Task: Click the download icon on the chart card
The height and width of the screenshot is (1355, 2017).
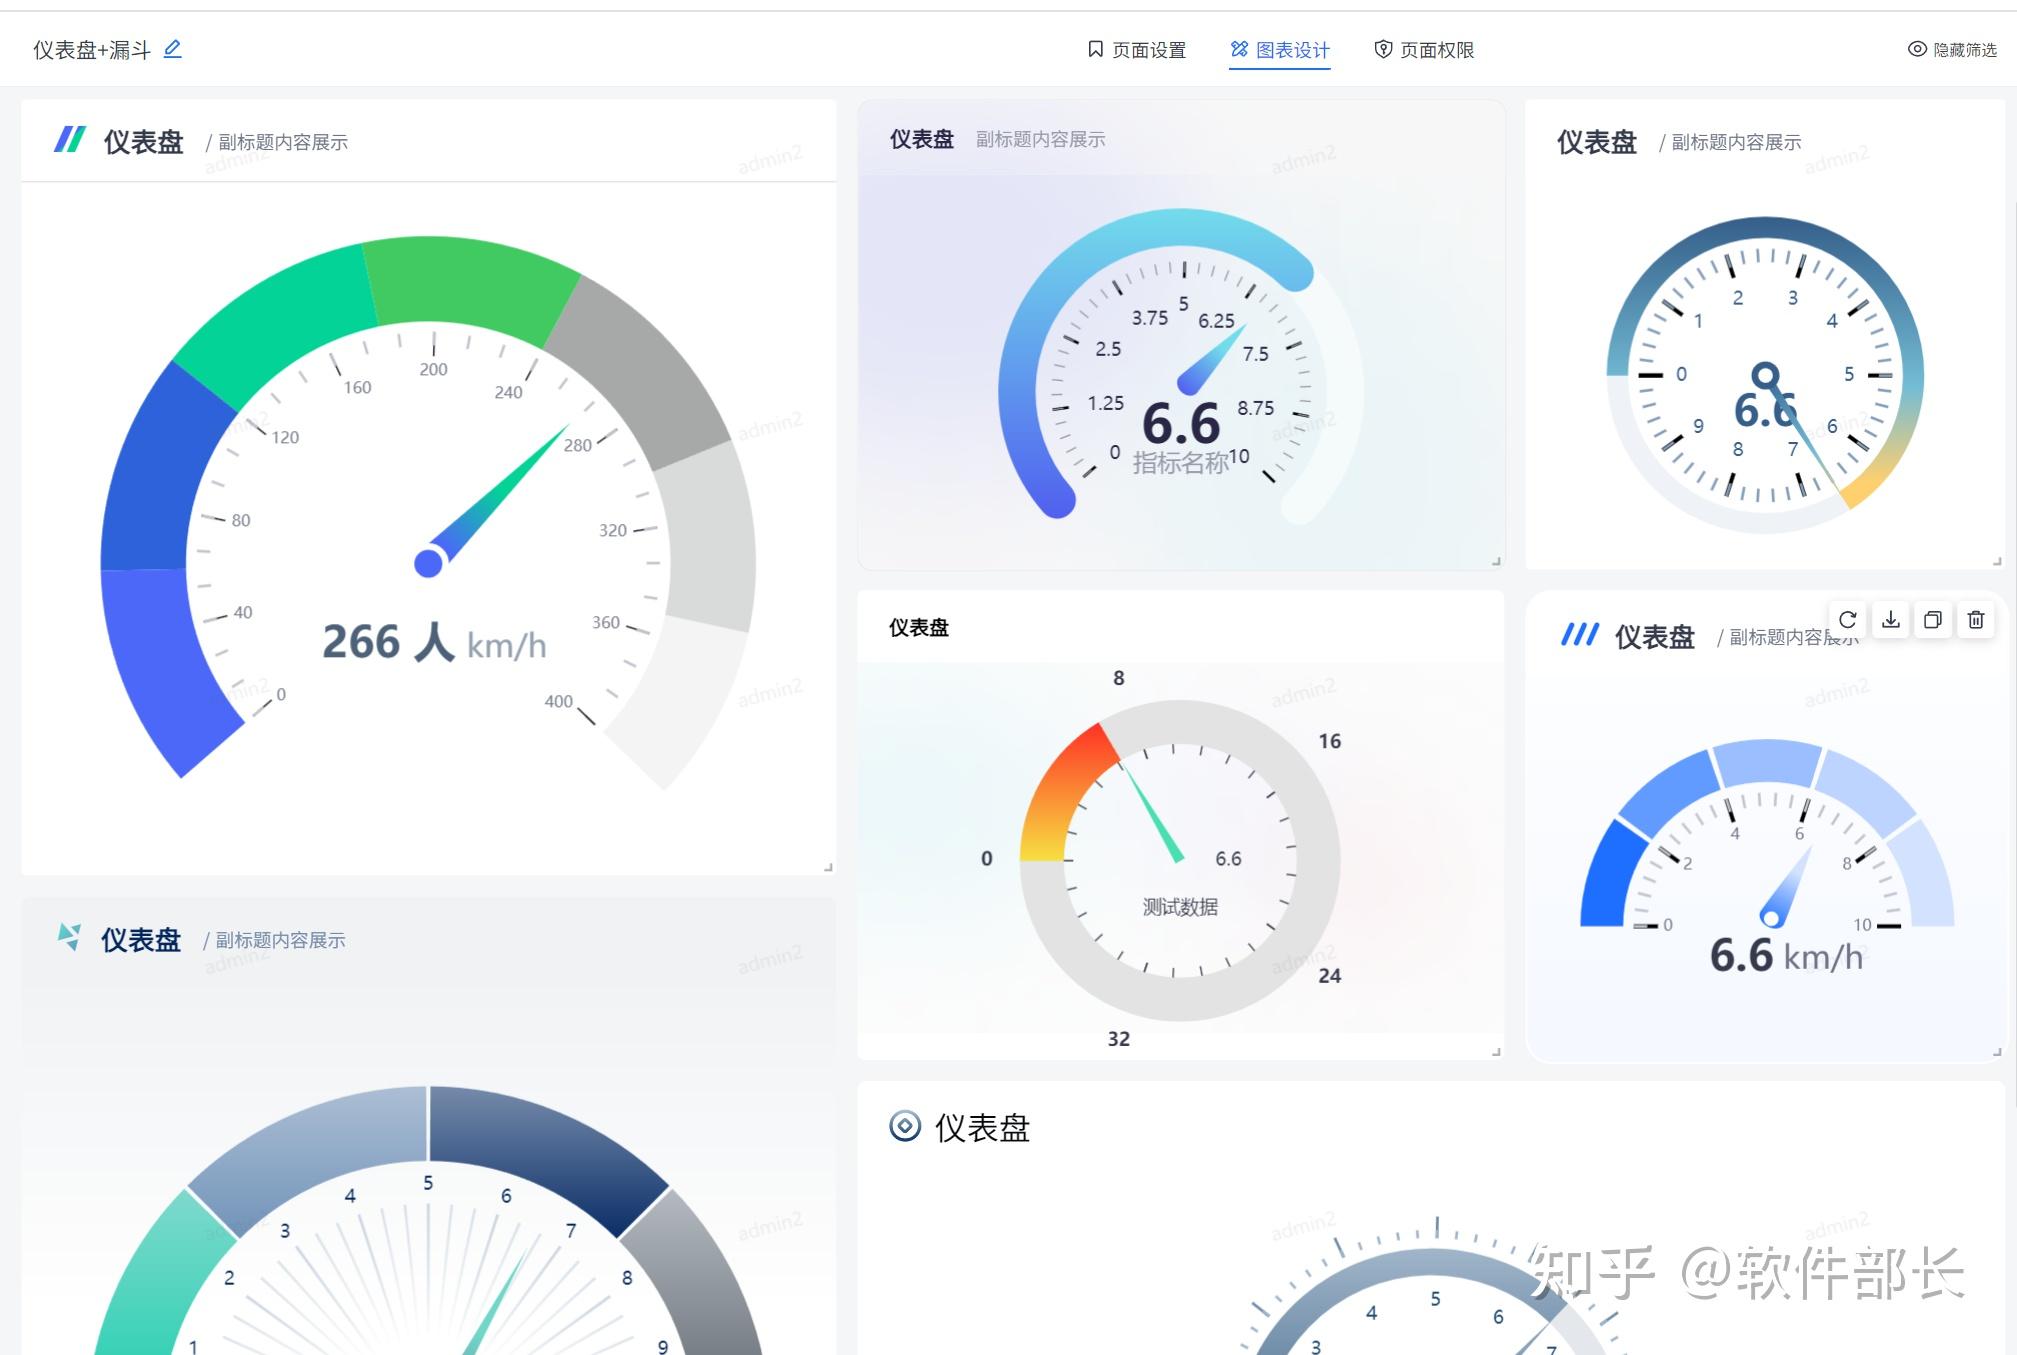Action: (1890, 620)
